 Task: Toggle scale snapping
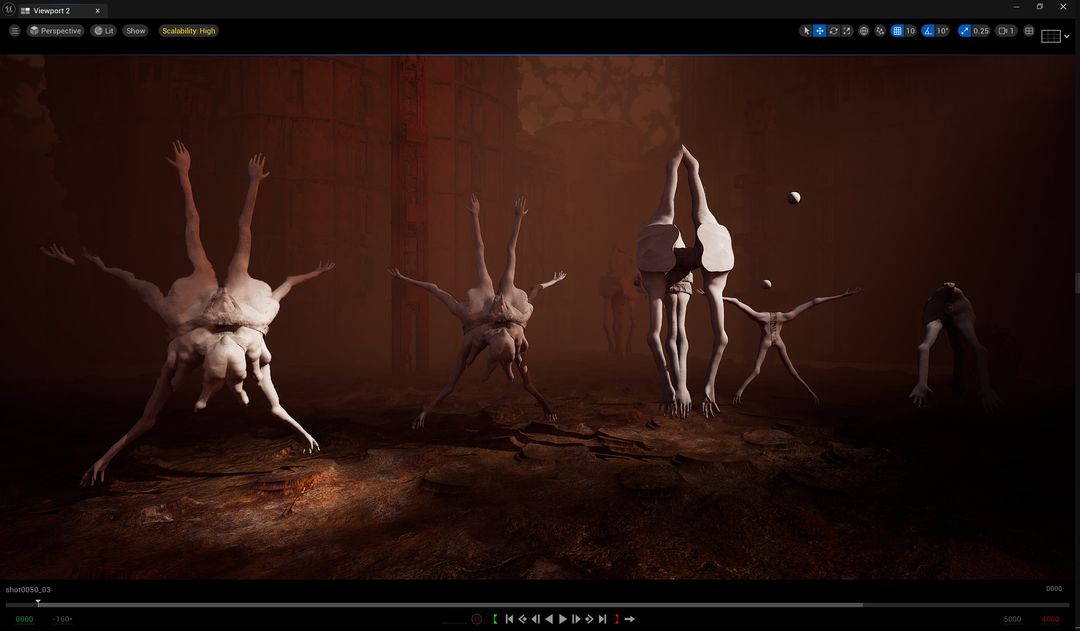[x=965, y=31]
